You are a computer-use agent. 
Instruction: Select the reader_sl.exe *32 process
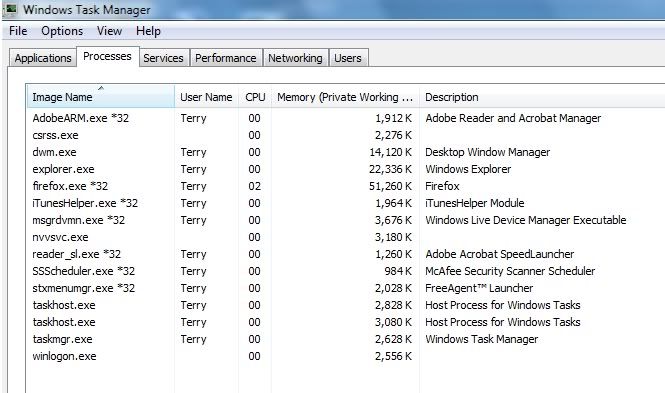(76, 254)
